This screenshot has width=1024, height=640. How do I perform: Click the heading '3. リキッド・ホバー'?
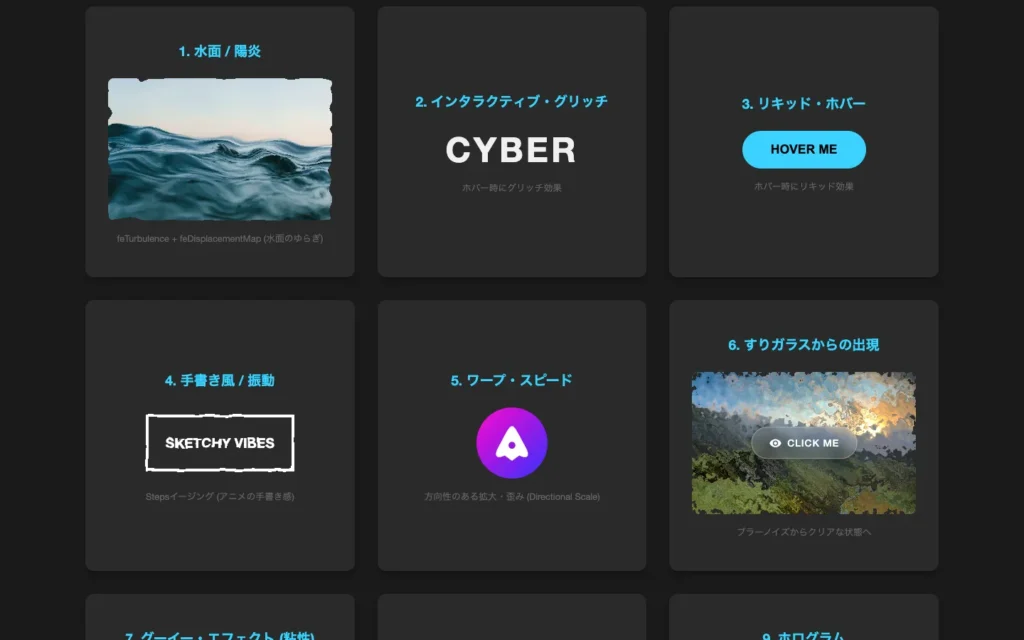point(803,104)
